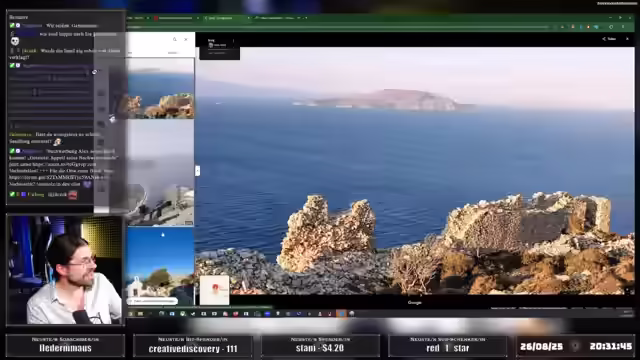Switch to the third browser tab
Viewport: 640px width, 360px height.
tap(227, 18)
